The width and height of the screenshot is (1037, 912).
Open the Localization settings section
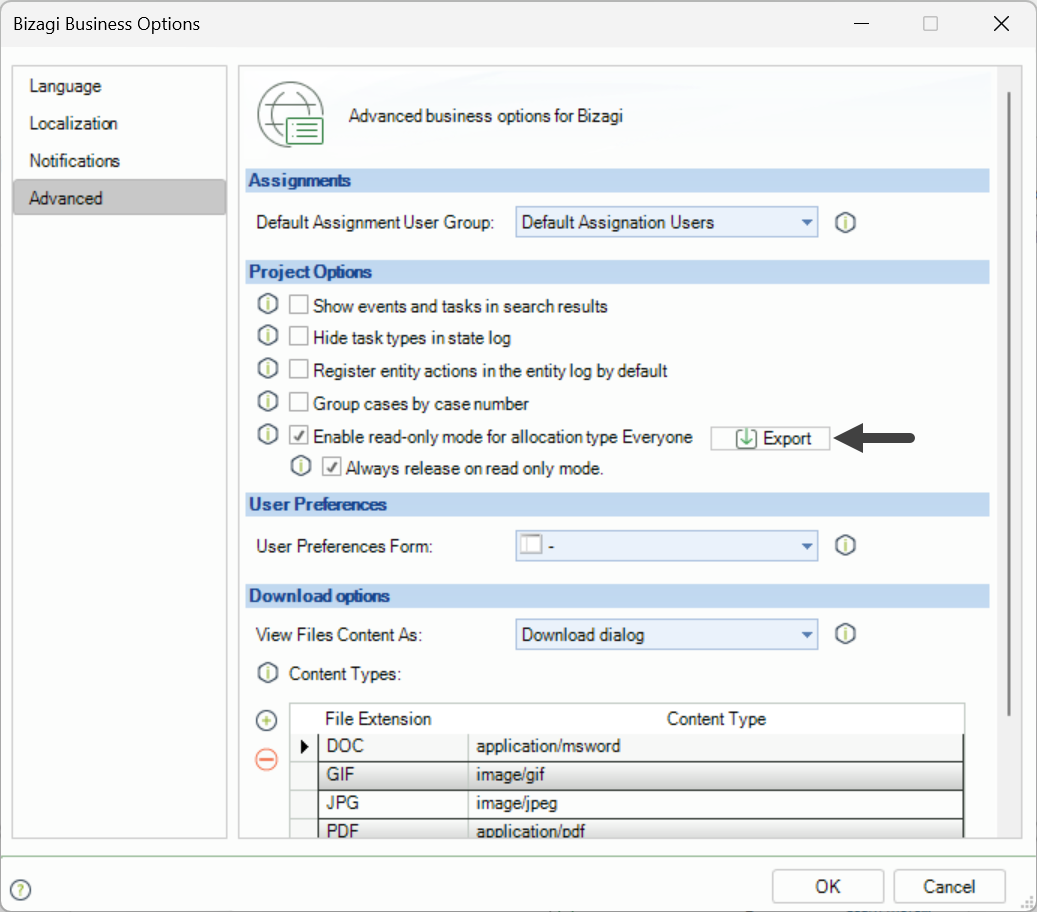(x=119, y=124)
